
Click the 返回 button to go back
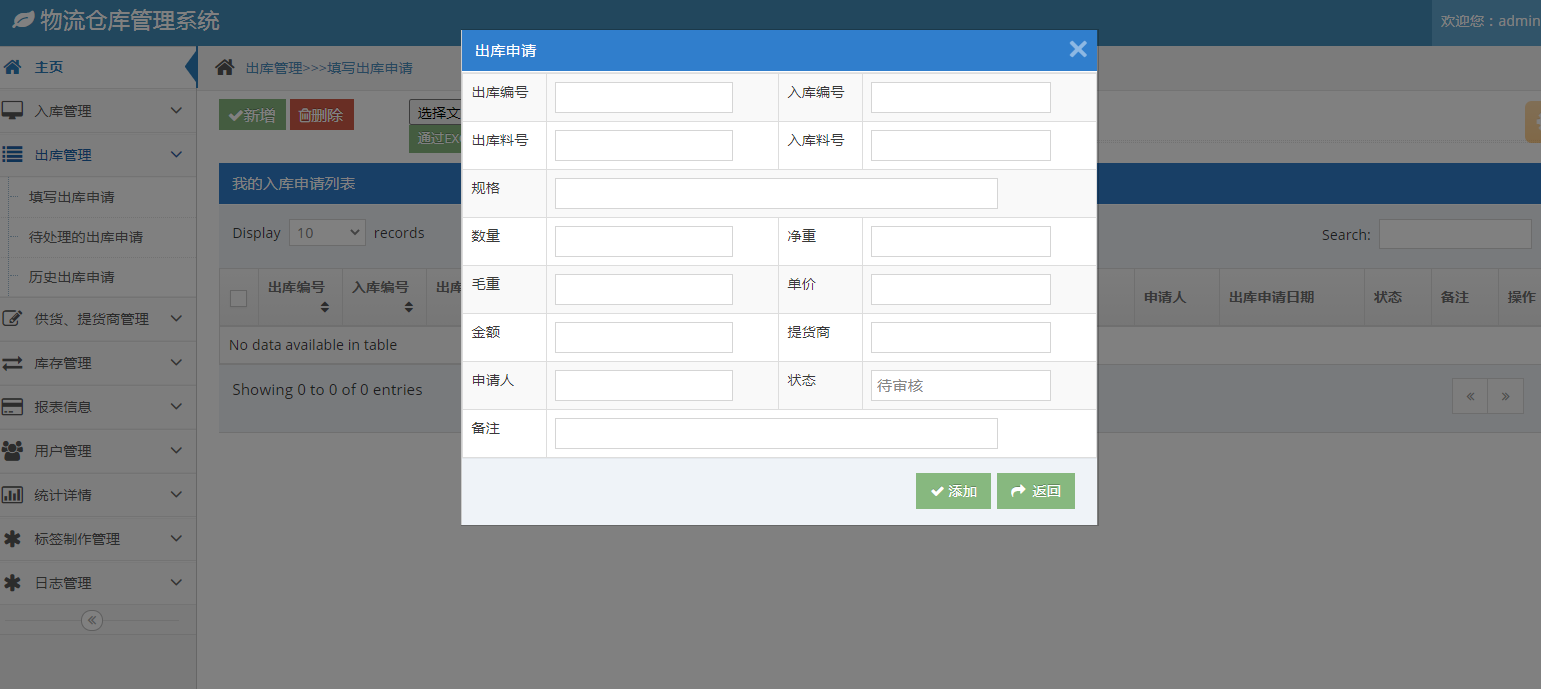coord(1035,491)
